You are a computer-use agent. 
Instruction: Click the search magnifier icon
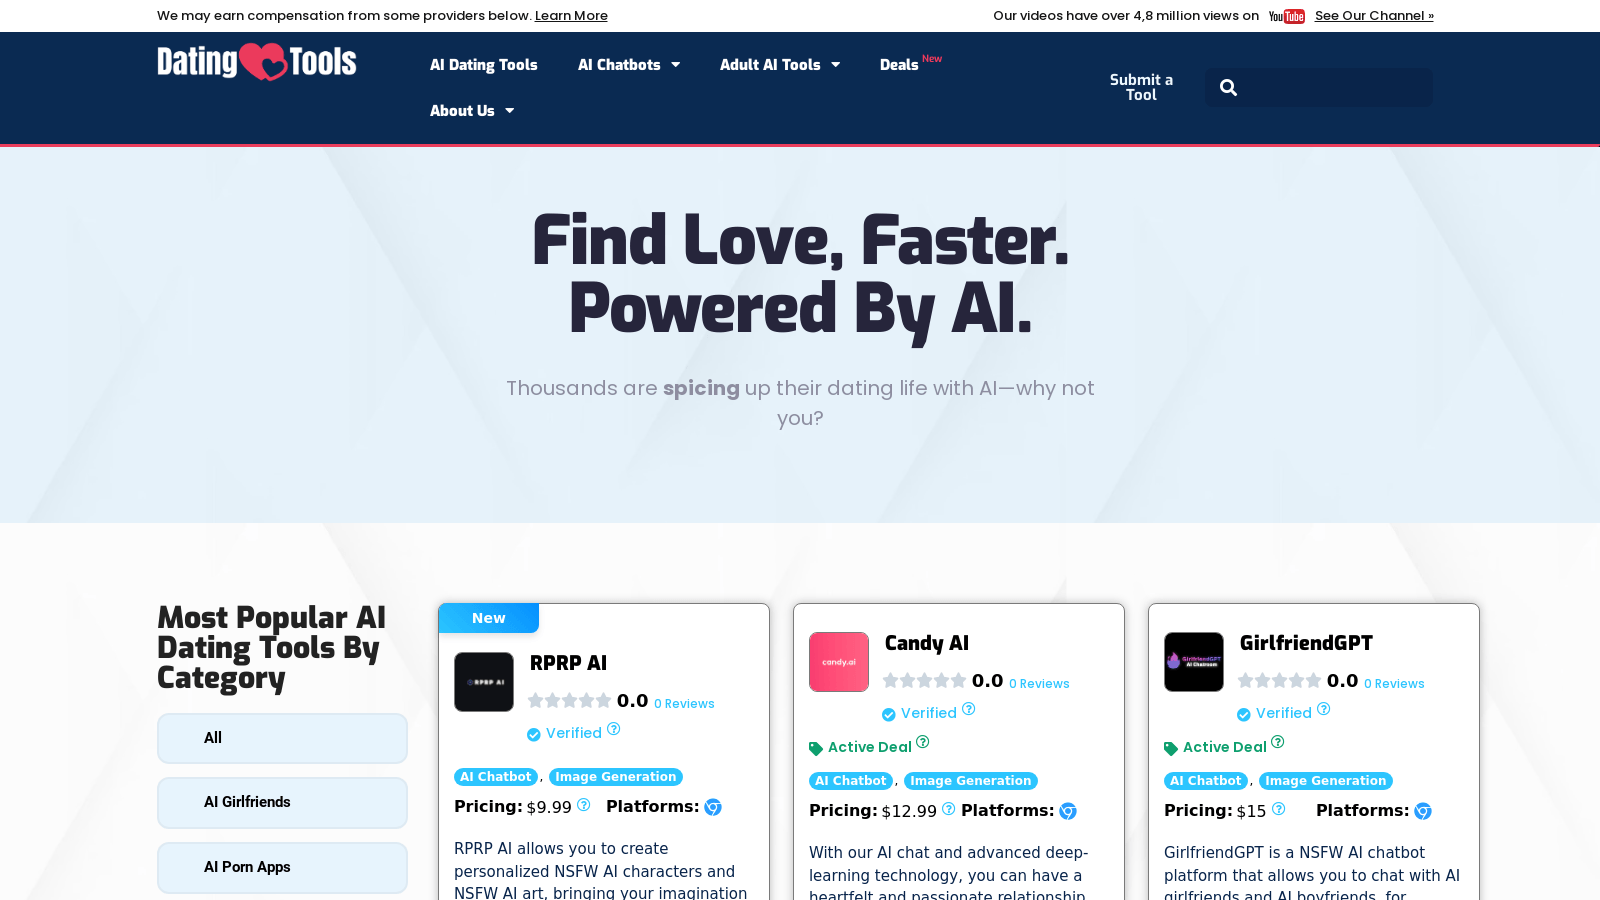pyautogui.click(x=1228, y=88)
